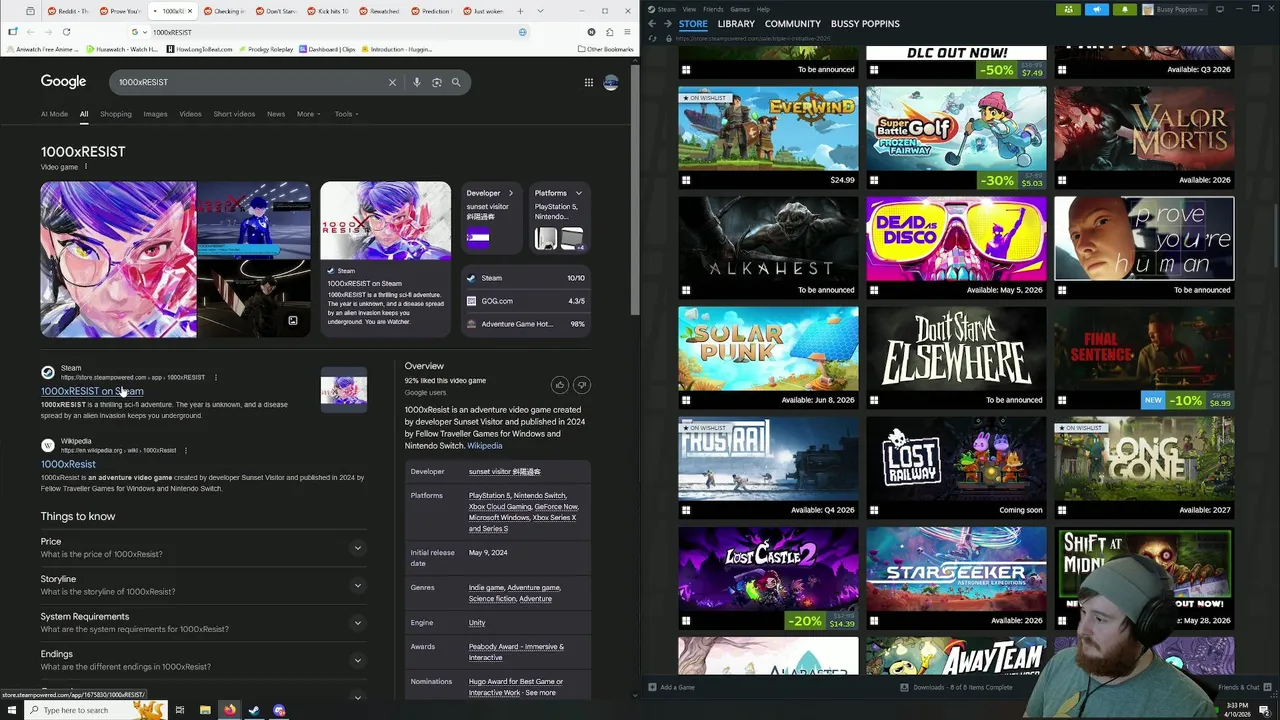Open the Google apps grid
The image size is (1280, 720).
point(589,82)
